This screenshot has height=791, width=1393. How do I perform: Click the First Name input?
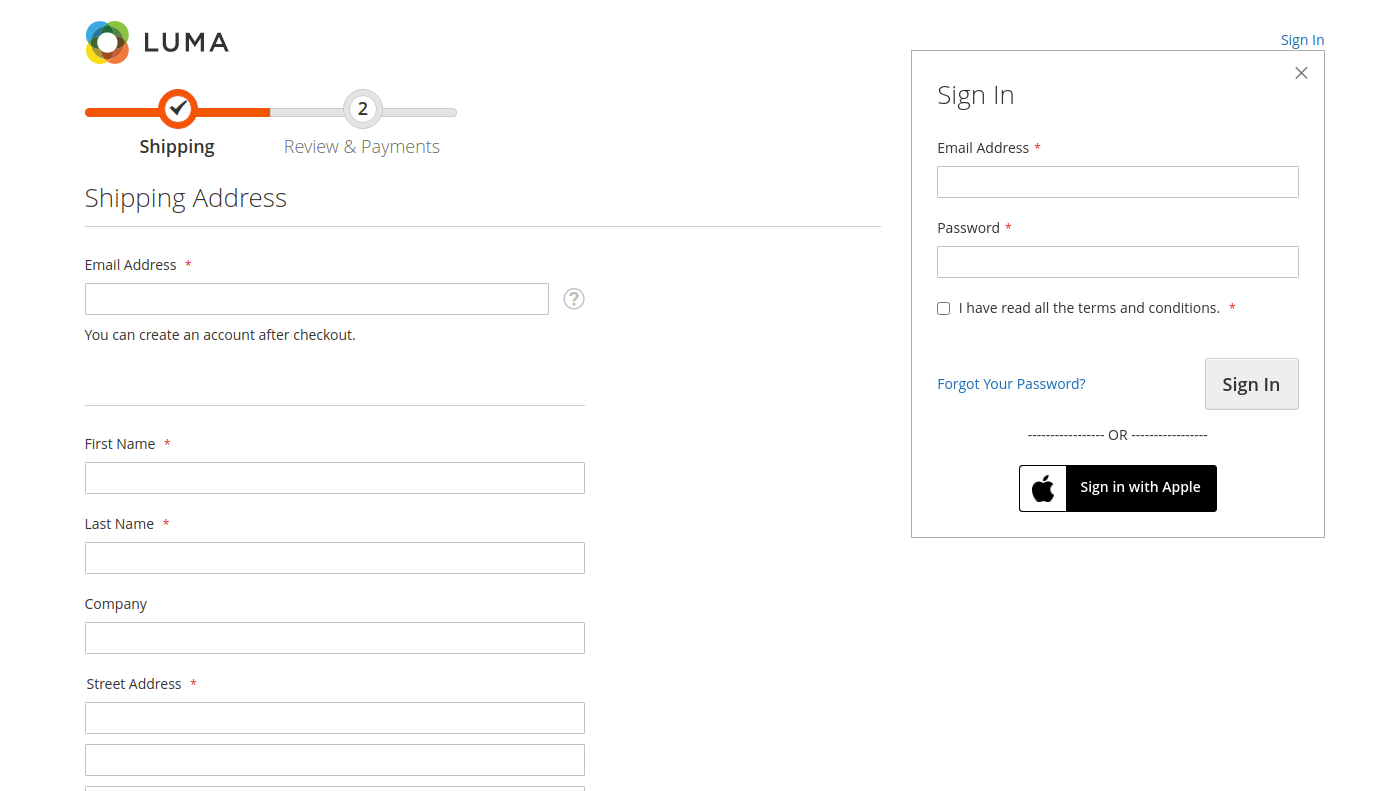334,477
